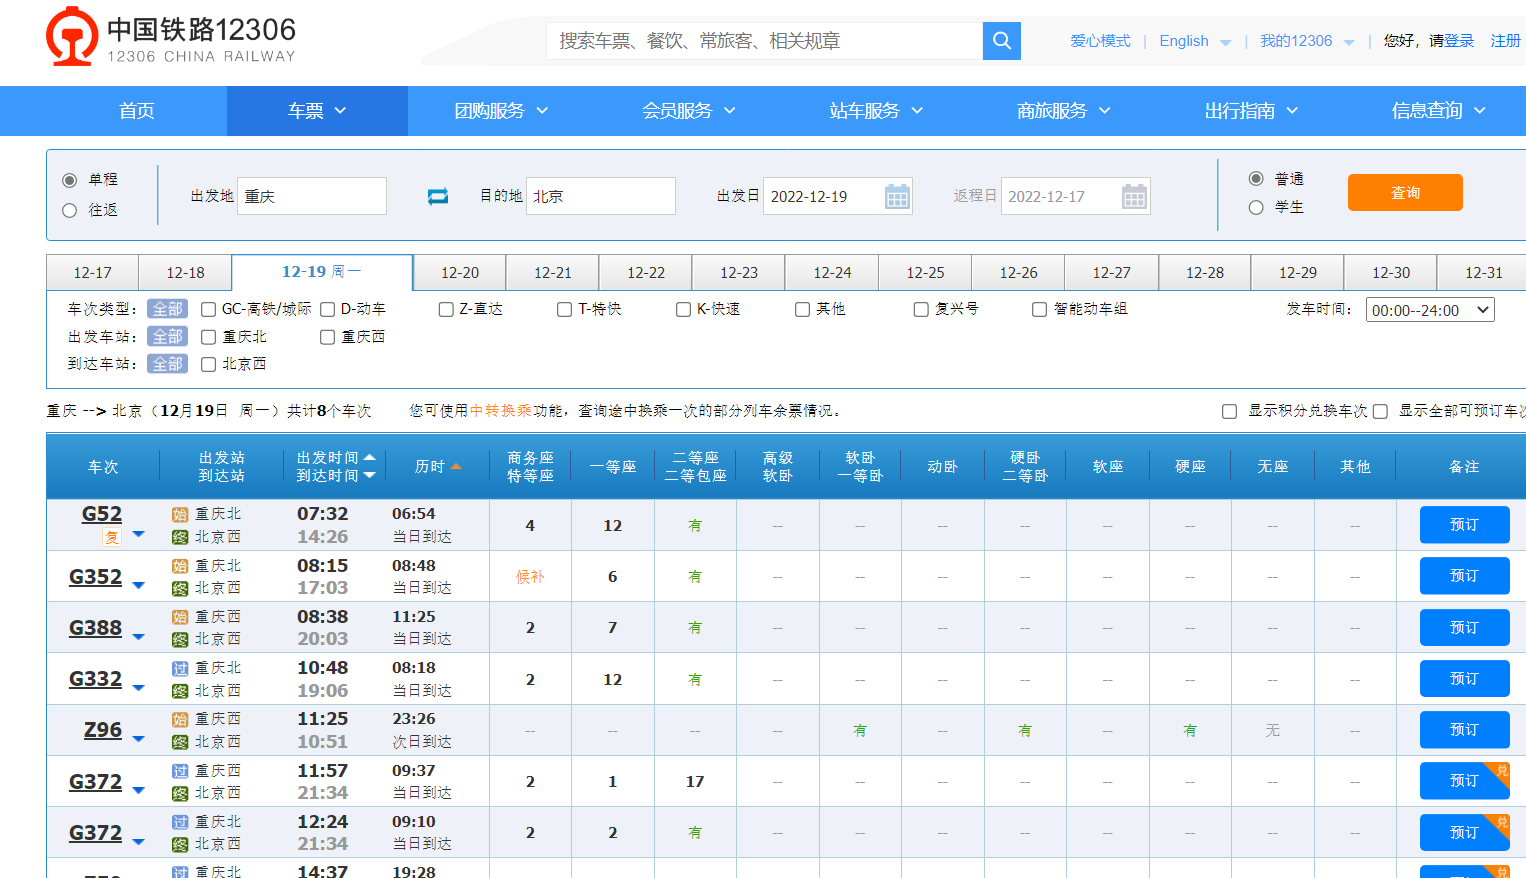Image resolution: width=1526 pixels, height=878 pixels.
Task: Expand G352 train details arrow
Action: (x=139, y=585)
